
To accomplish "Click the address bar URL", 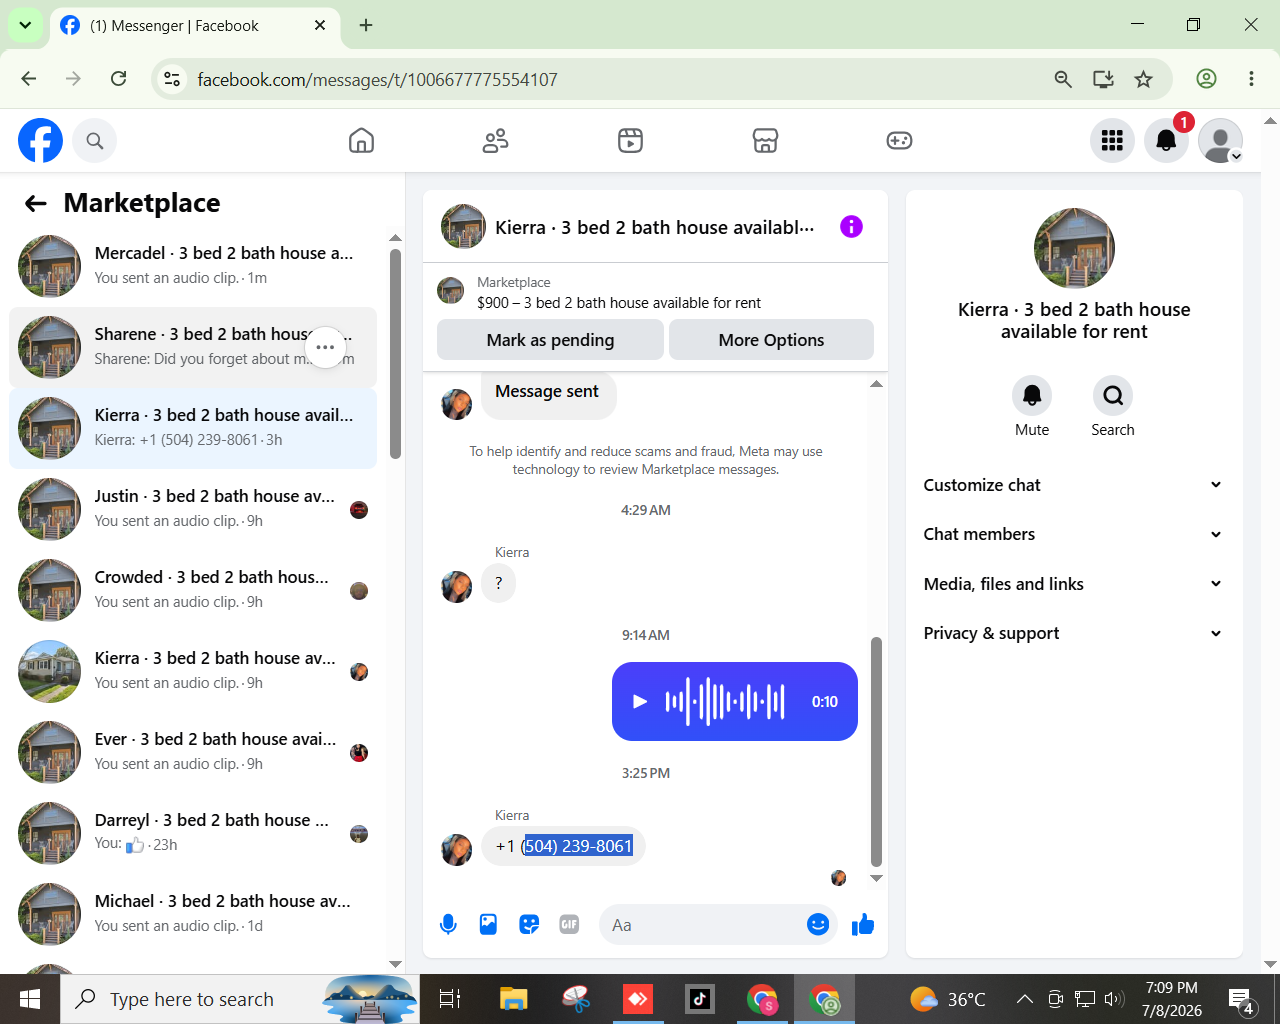I will click(x=377, y=80).
